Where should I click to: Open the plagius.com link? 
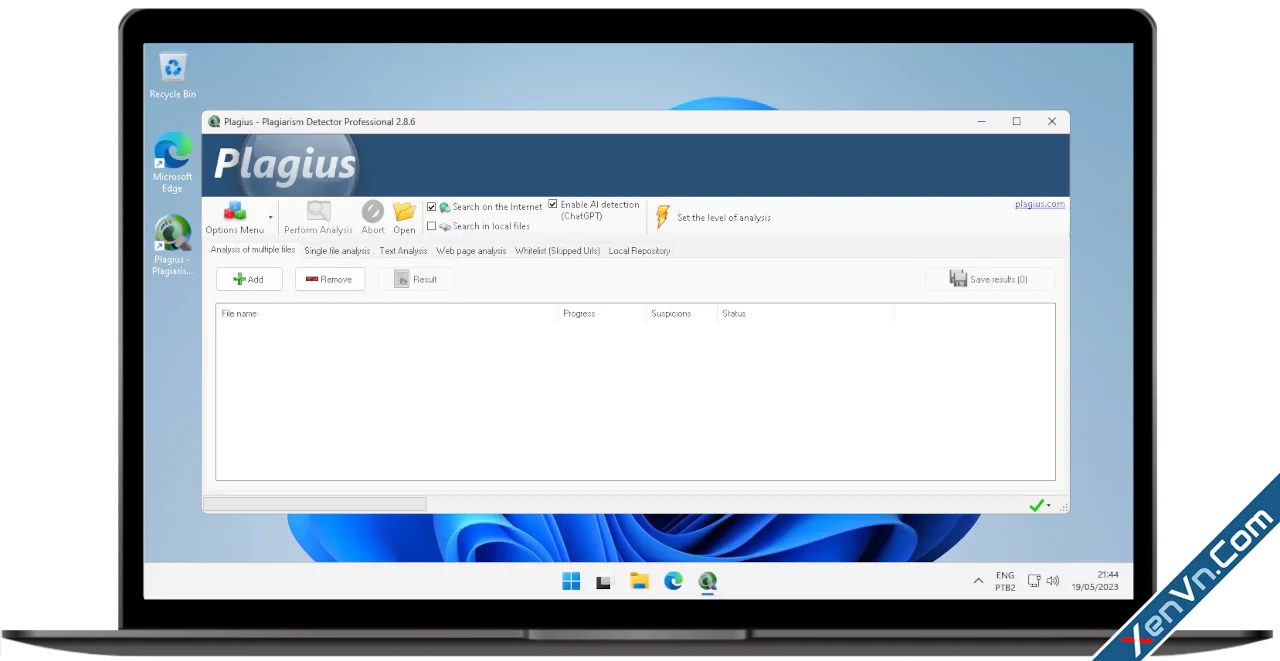(1040, 204)
